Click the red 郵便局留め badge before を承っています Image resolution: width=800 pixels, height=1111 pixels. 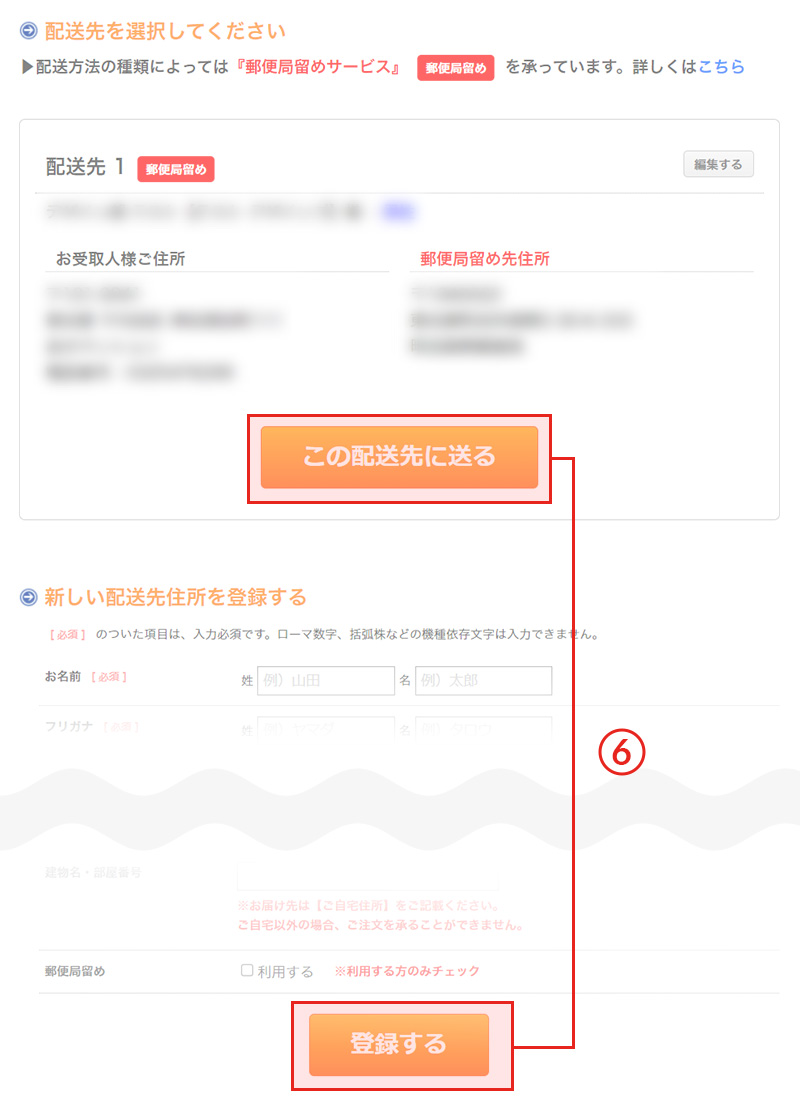tap(456, 68)
